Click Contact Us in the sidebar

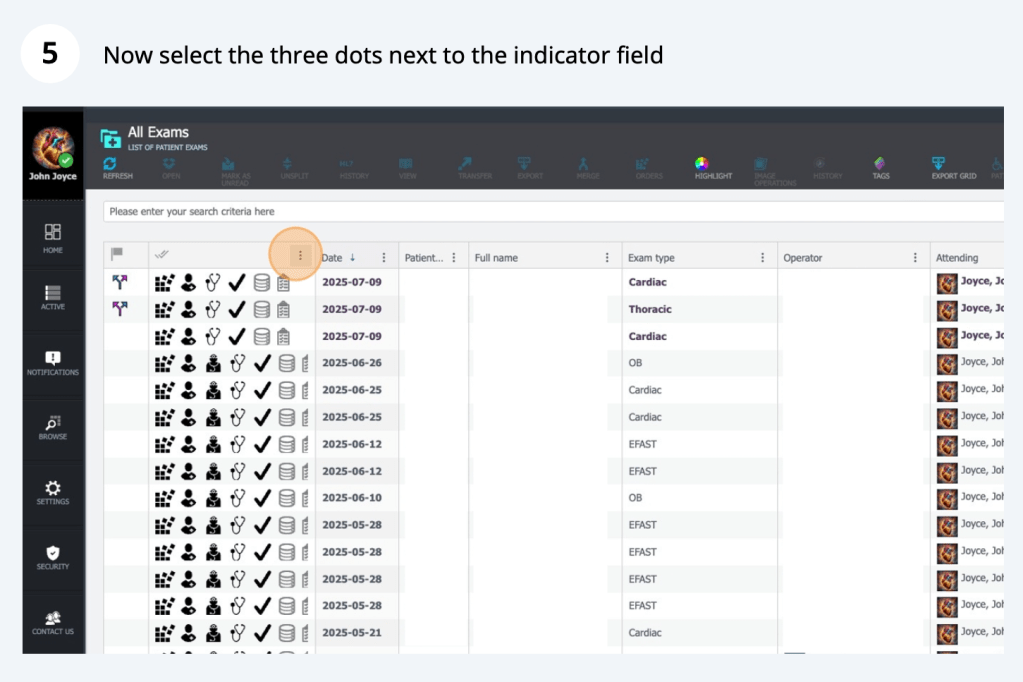[x=53, y=622]
